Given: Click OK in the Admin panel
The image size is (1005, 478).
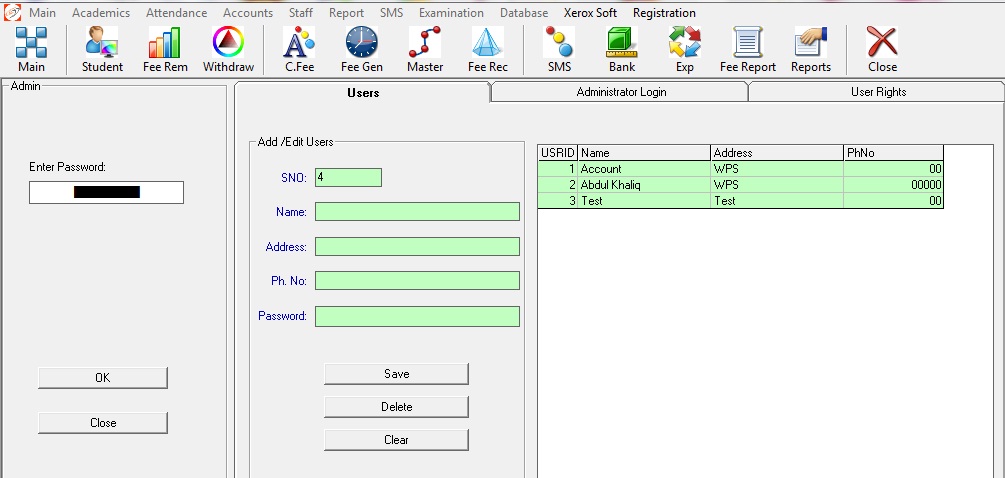Looking at the screenshot, I should 103,377.
